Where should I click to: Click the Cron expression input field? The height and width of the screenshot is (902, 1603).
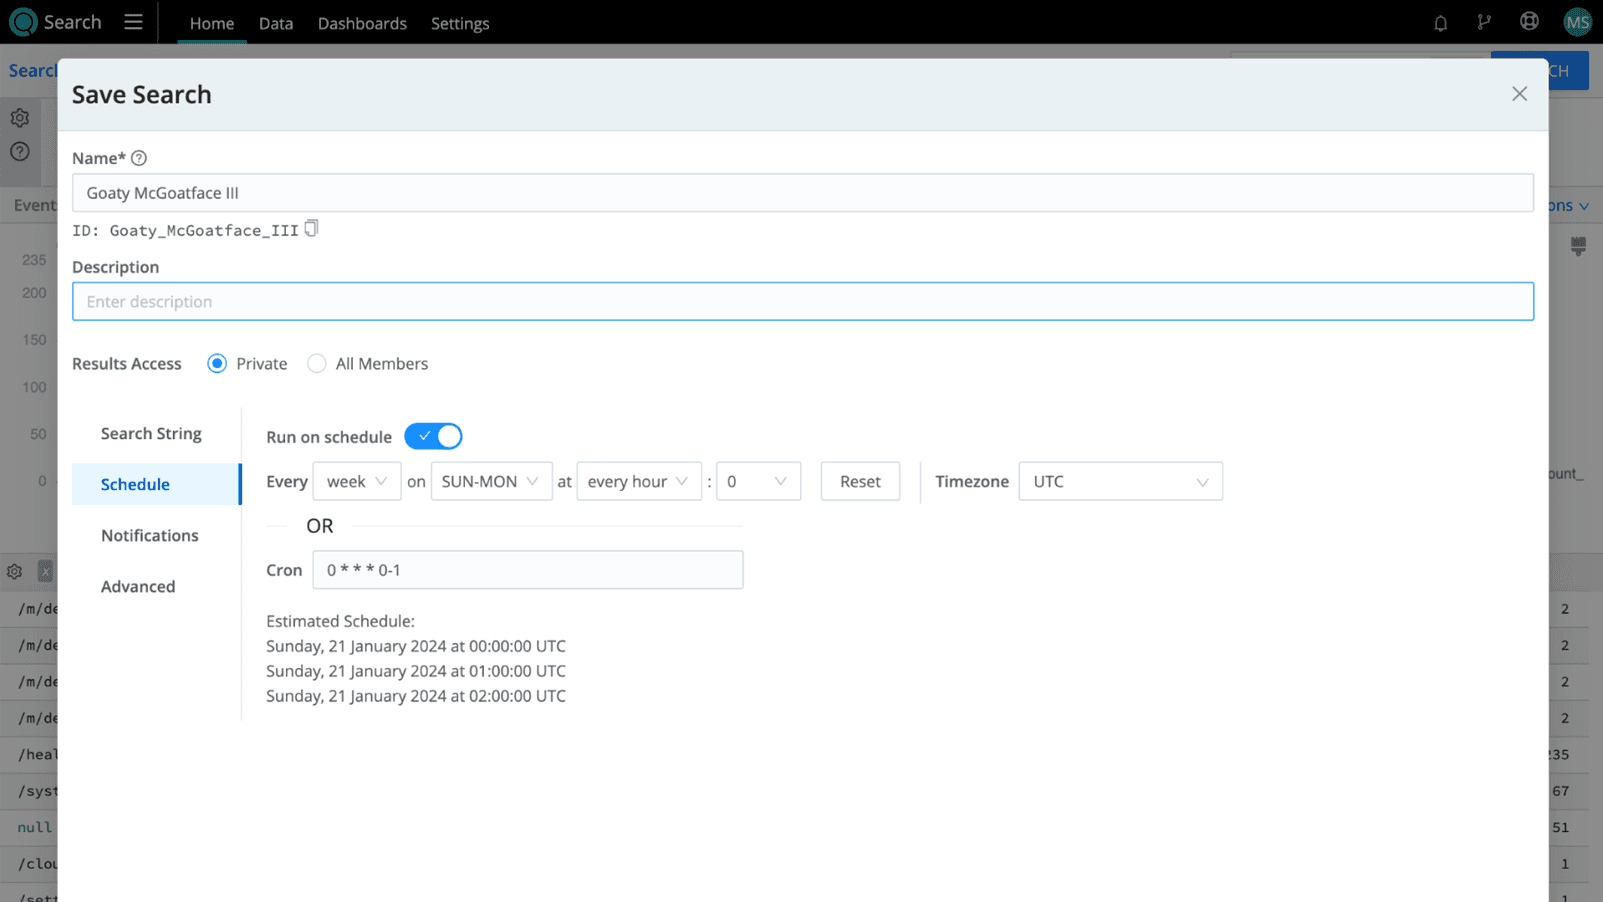coord(527,570)
